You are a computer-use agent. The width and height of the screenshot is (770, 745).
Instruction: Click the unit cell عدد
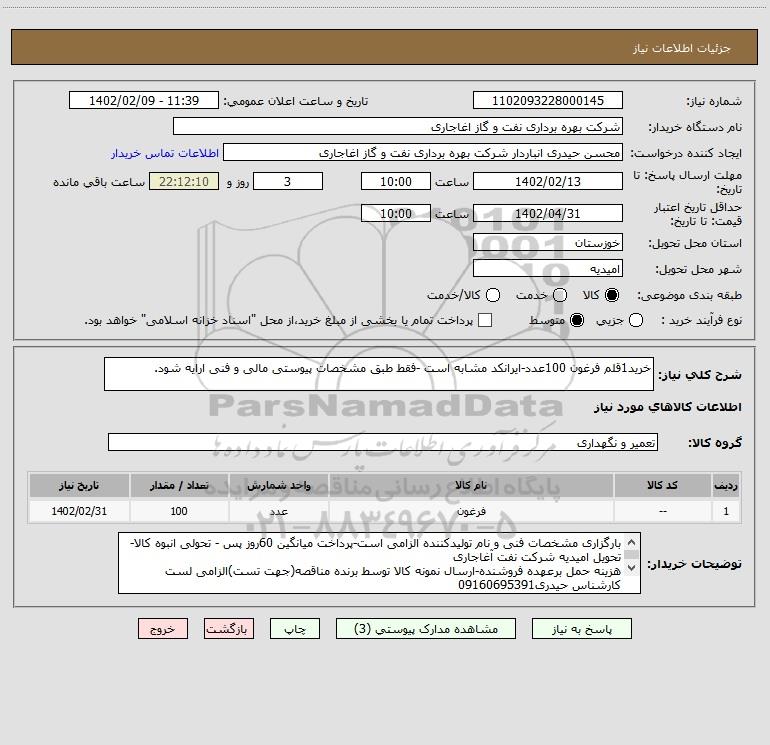tap(278, 511)
